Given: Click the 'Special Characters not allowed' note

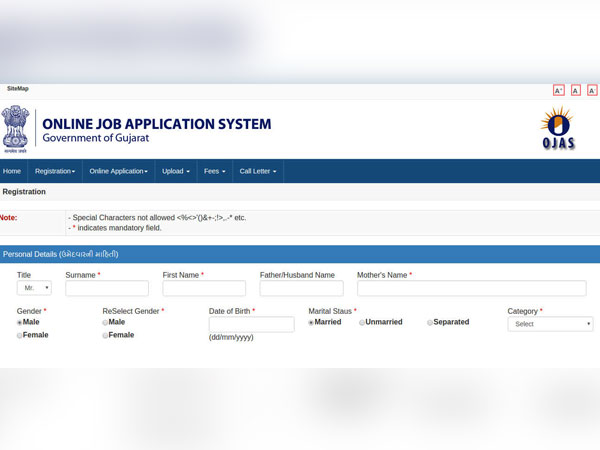Looking at the screenshot, I should click(157, 217).
